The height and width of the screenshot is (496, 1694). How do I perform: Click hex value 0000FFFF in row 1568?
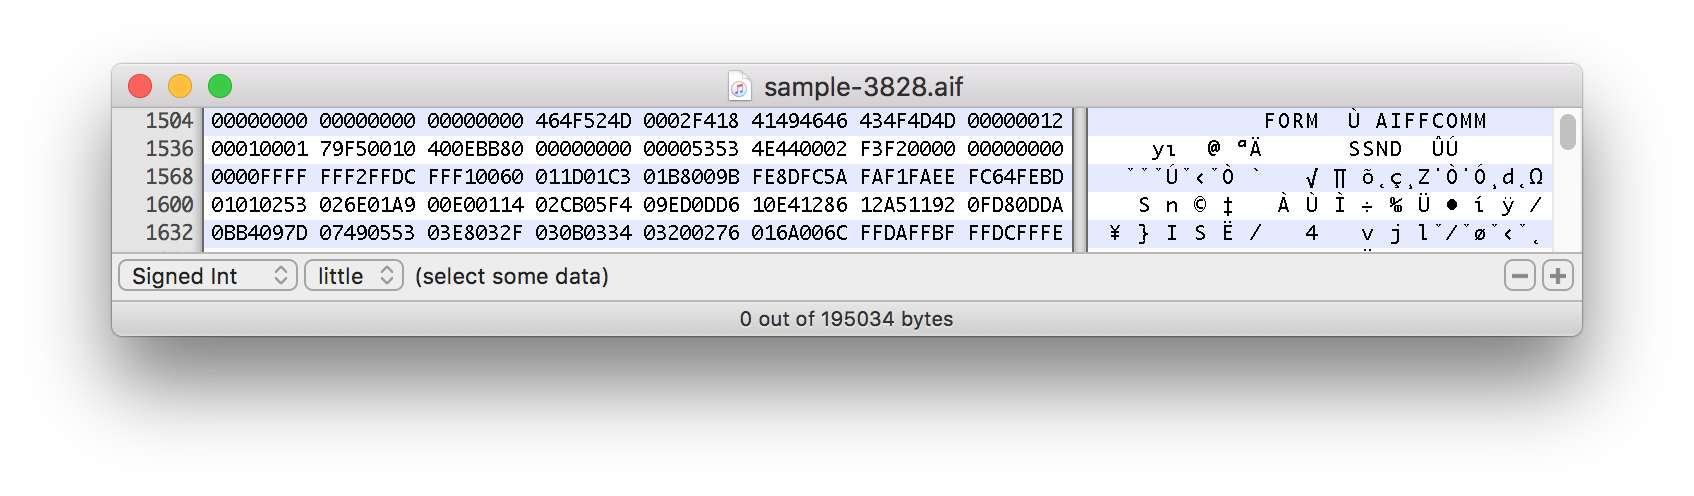(259, 177)
